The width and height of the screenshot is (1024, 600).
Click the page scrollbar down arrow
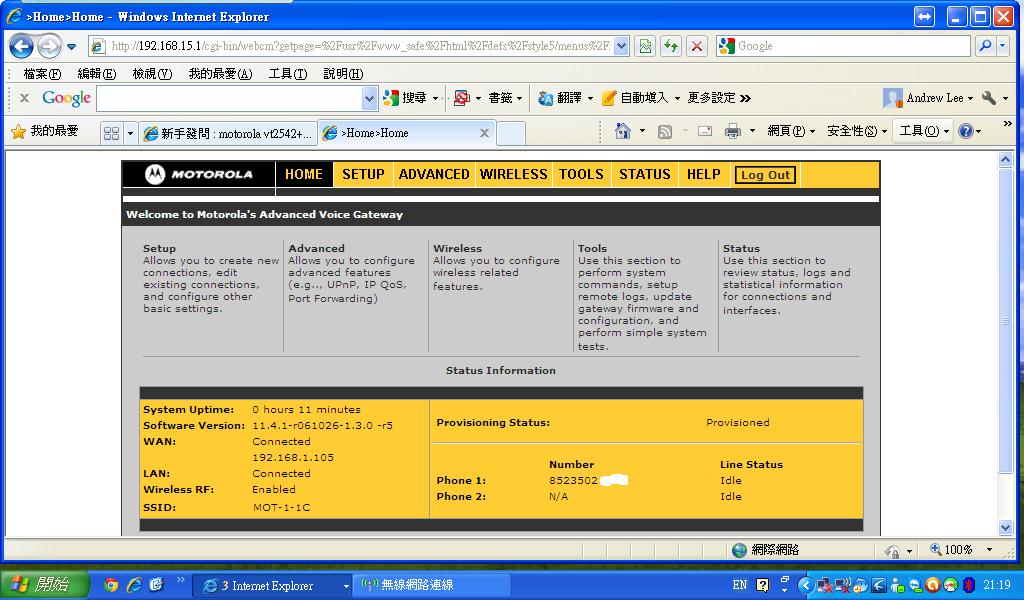tap(1006, 528)
